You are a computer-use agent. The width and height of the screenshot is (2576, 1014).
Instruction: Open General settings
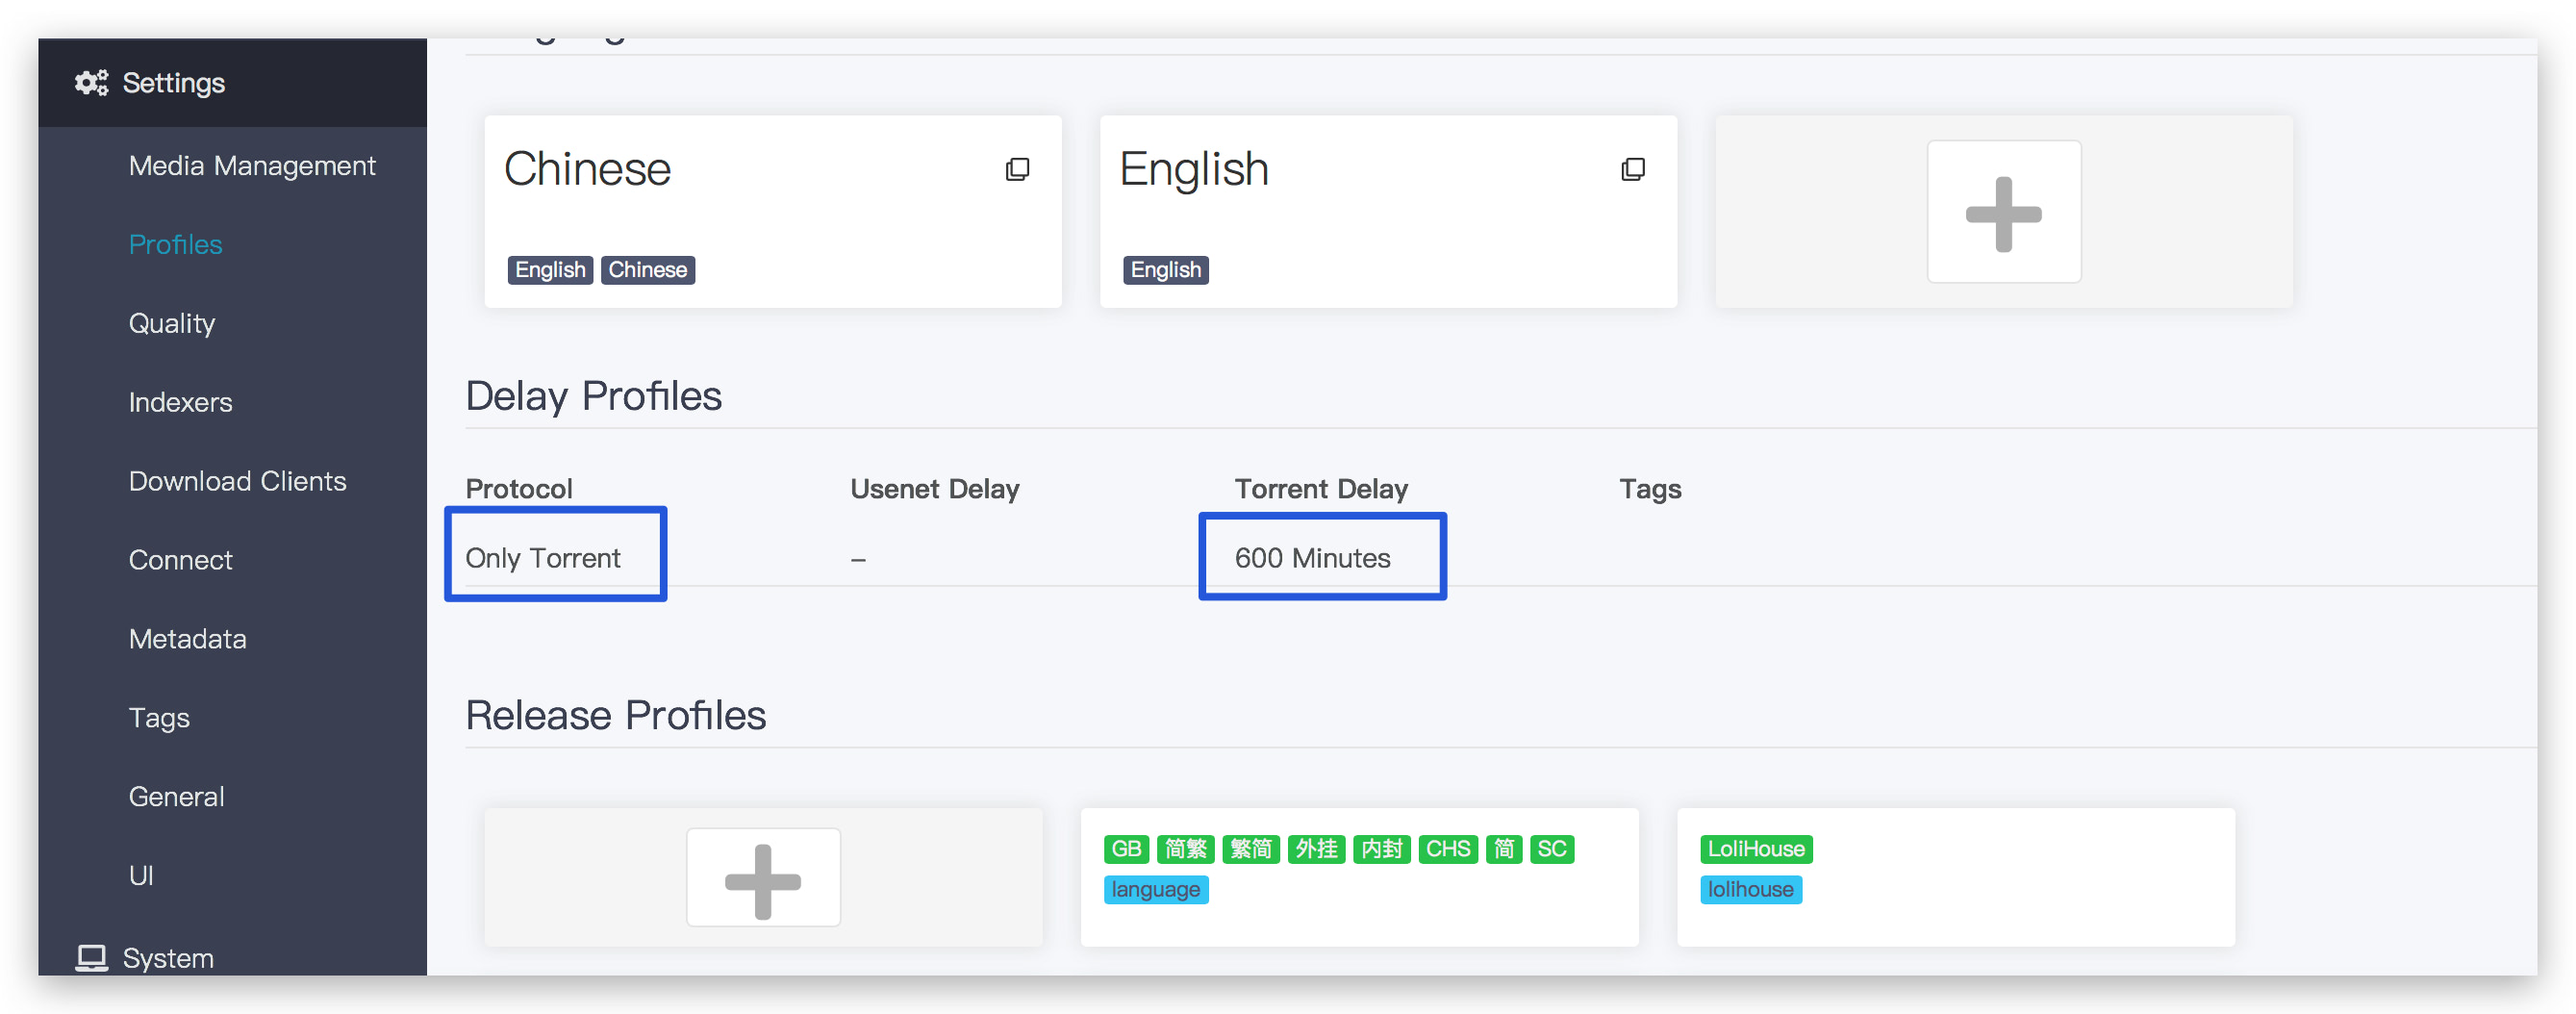[x=176, y=797]
